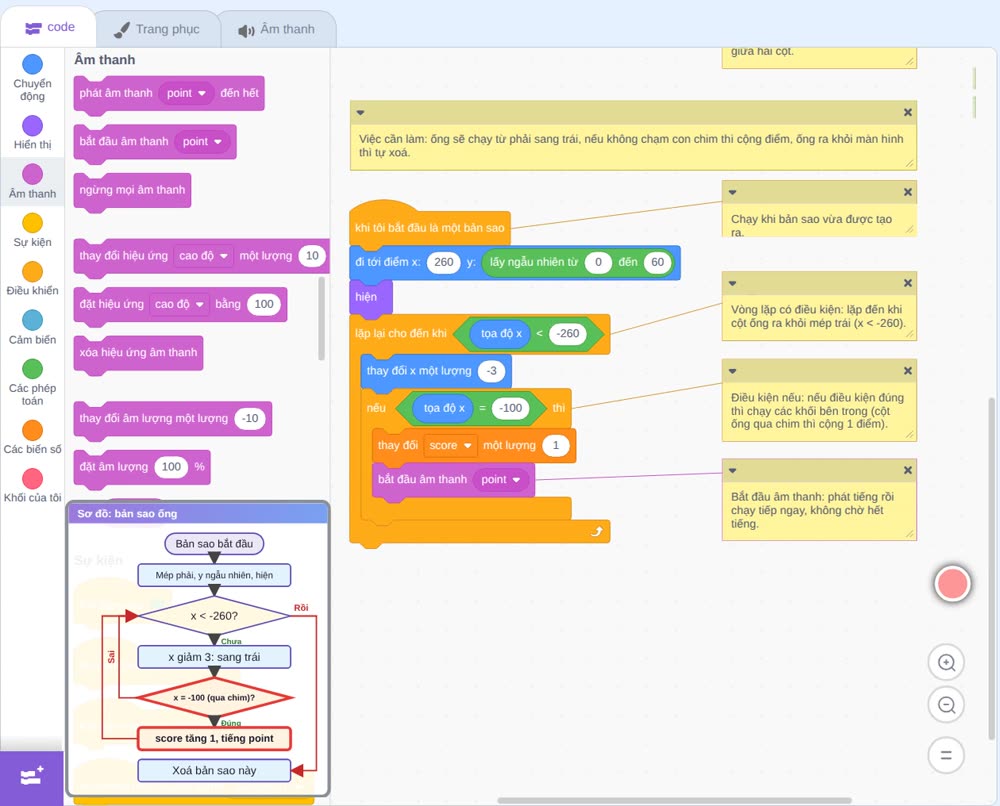Select the Cảm biến block category

pyautogui.click(x=32, y=327)
